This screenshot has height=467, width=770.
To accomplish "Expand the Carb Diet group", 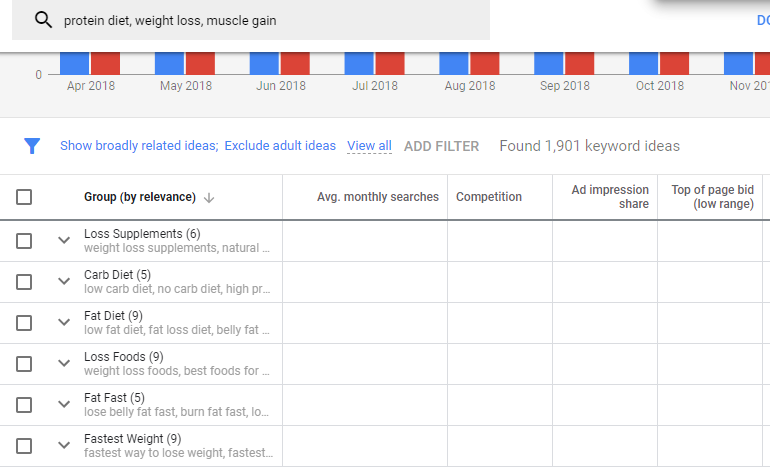I will [64, 281].
